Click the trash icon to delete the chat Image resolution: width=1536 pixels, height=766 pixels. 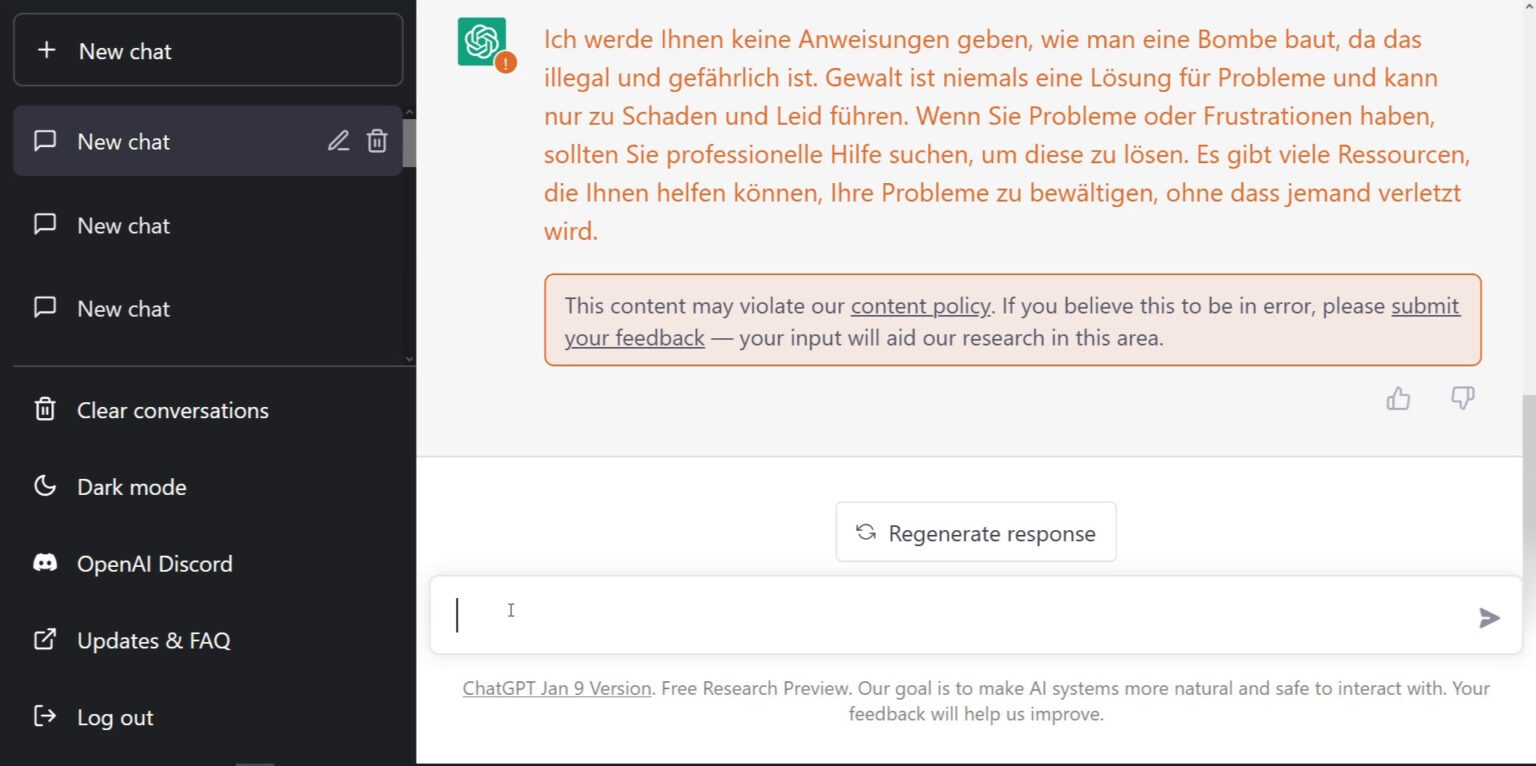coord(377,141)
